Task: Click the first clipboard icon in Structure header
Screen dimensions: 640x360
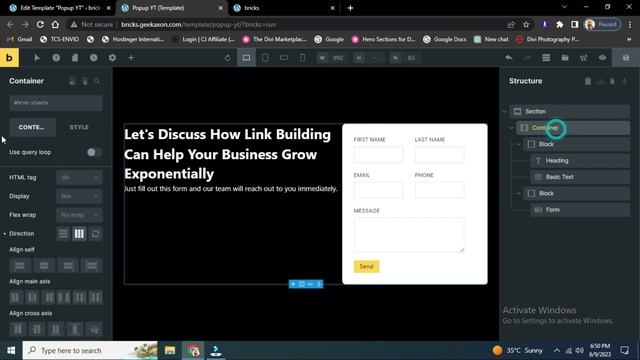Action: (588, 81)
